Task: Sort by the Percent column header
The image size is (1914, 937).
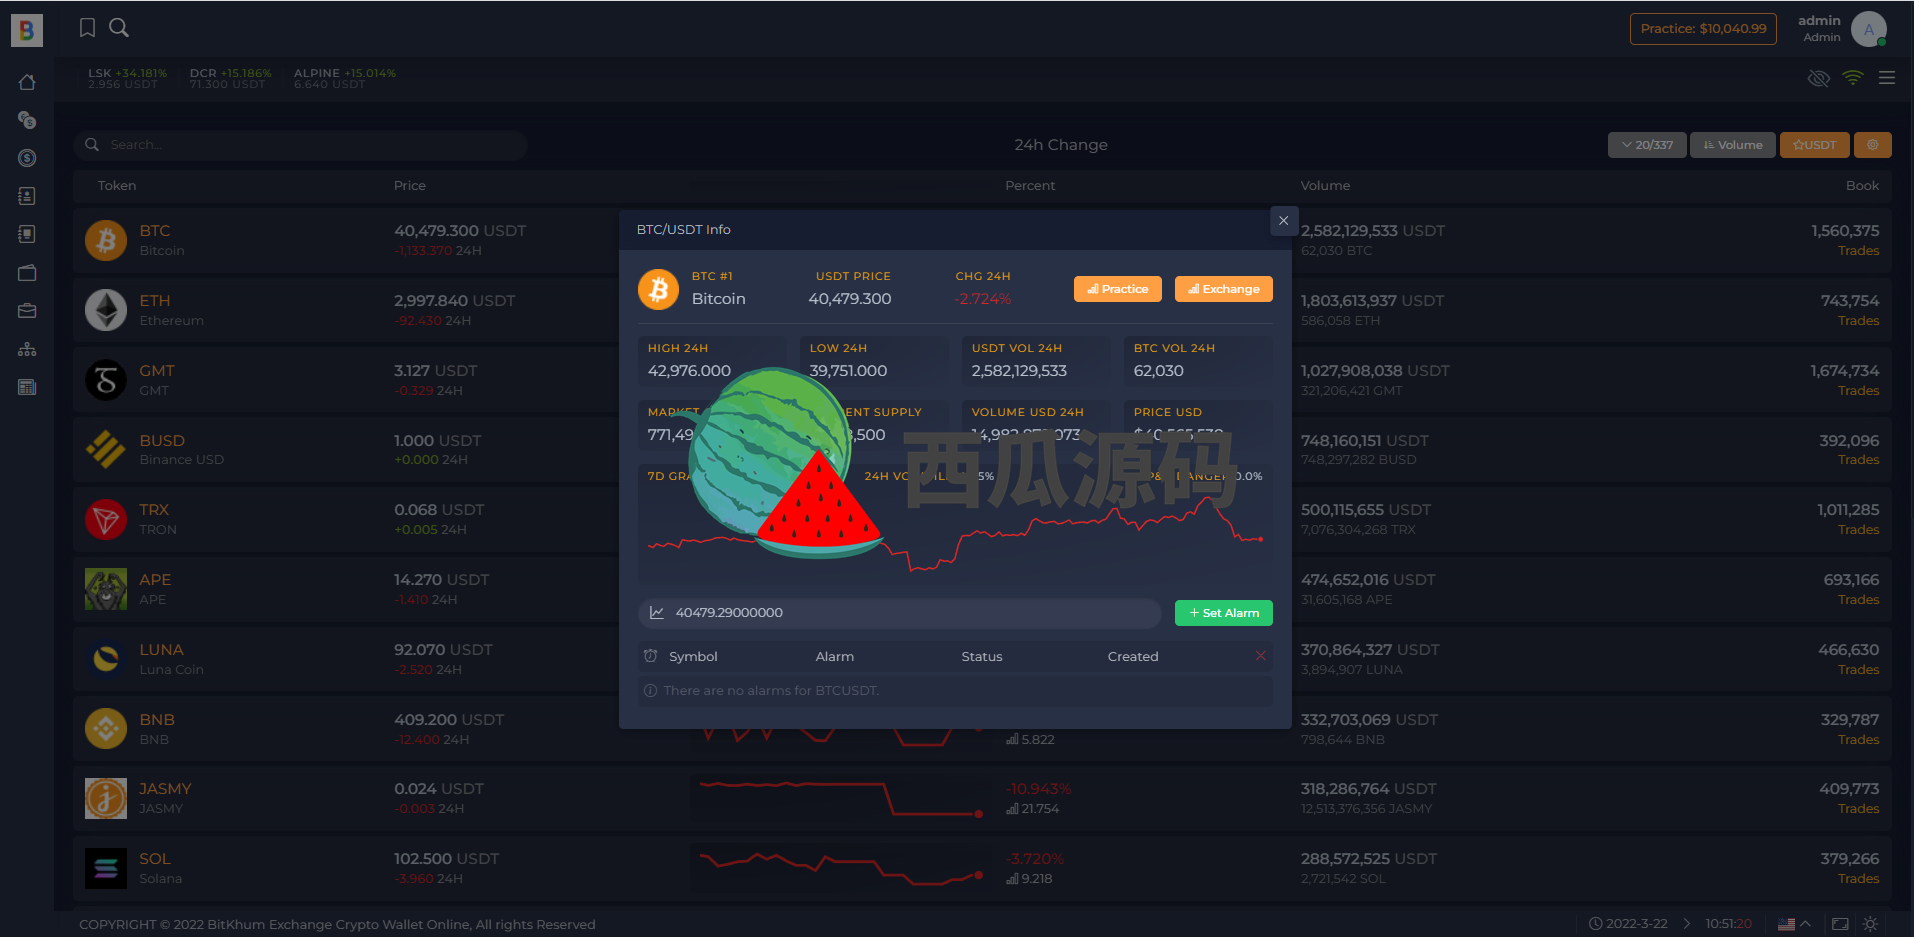Action: tap(1030, 186)
